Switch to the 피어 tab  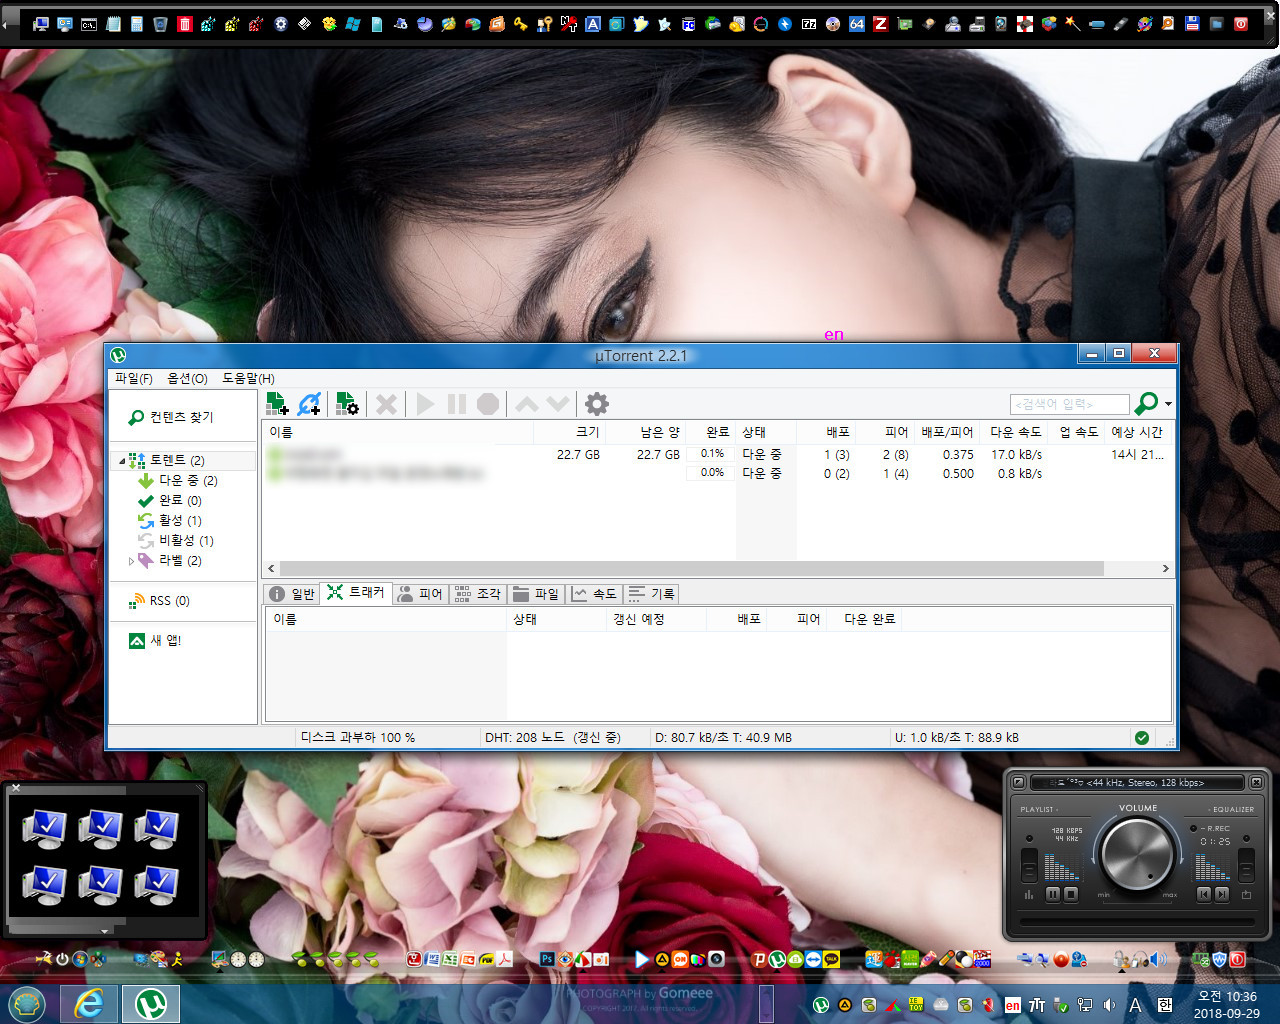click(420, 594)
